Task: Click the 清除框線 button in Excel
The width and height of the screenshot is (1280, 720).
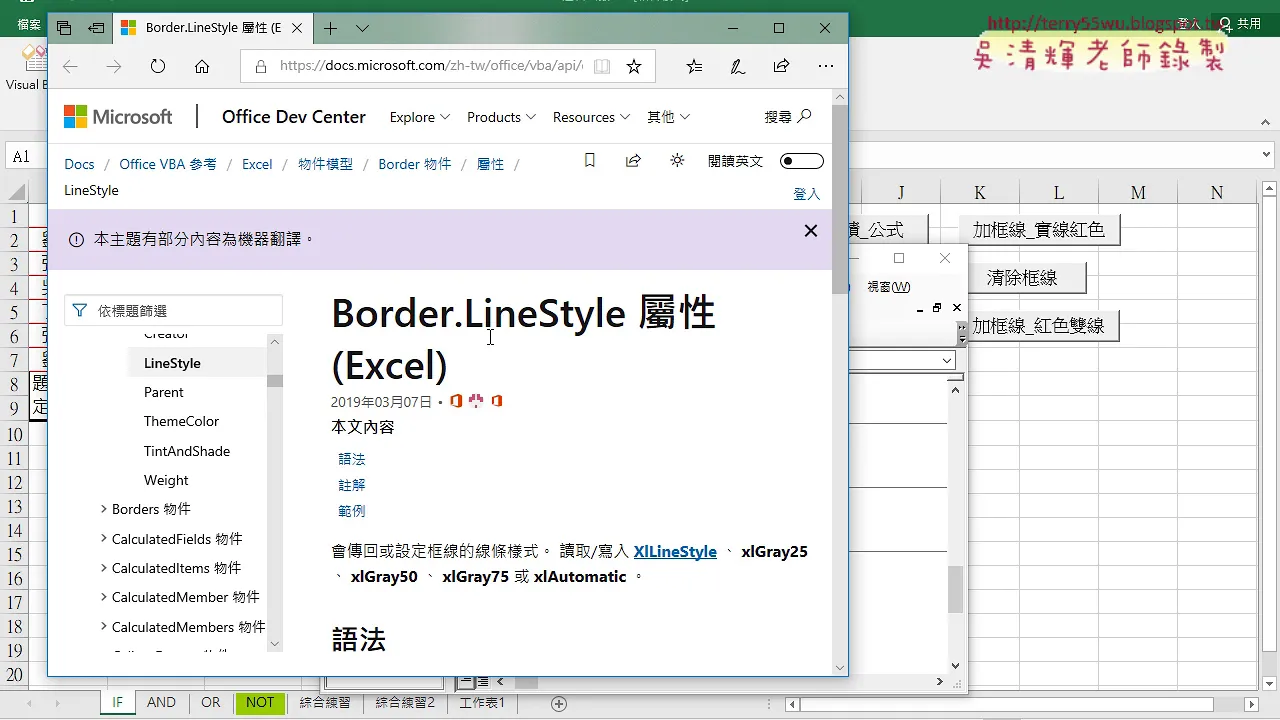Action: 1022,278
